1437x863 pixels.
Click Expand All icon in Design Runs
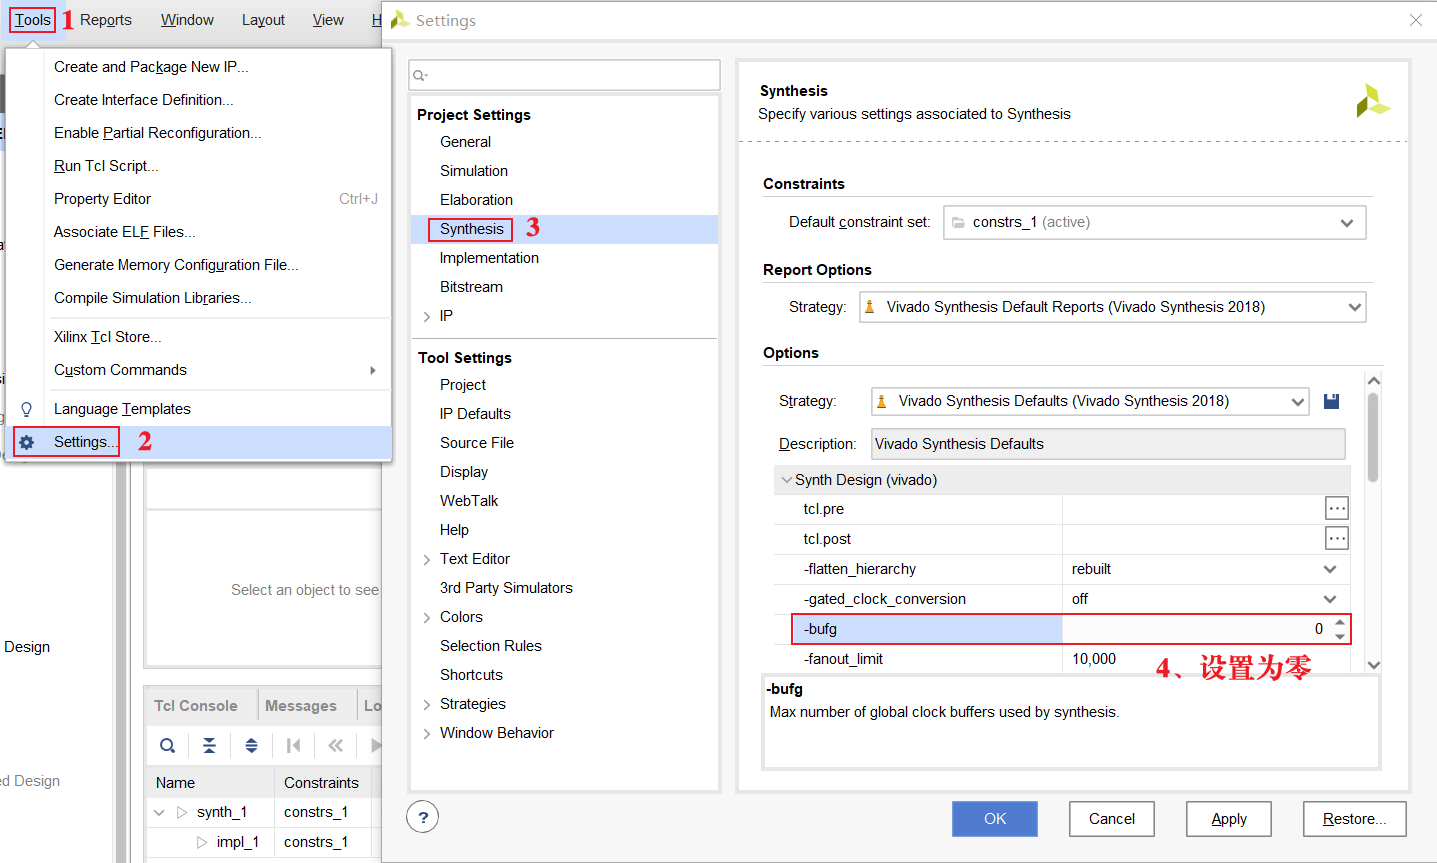tap(251, 745)
